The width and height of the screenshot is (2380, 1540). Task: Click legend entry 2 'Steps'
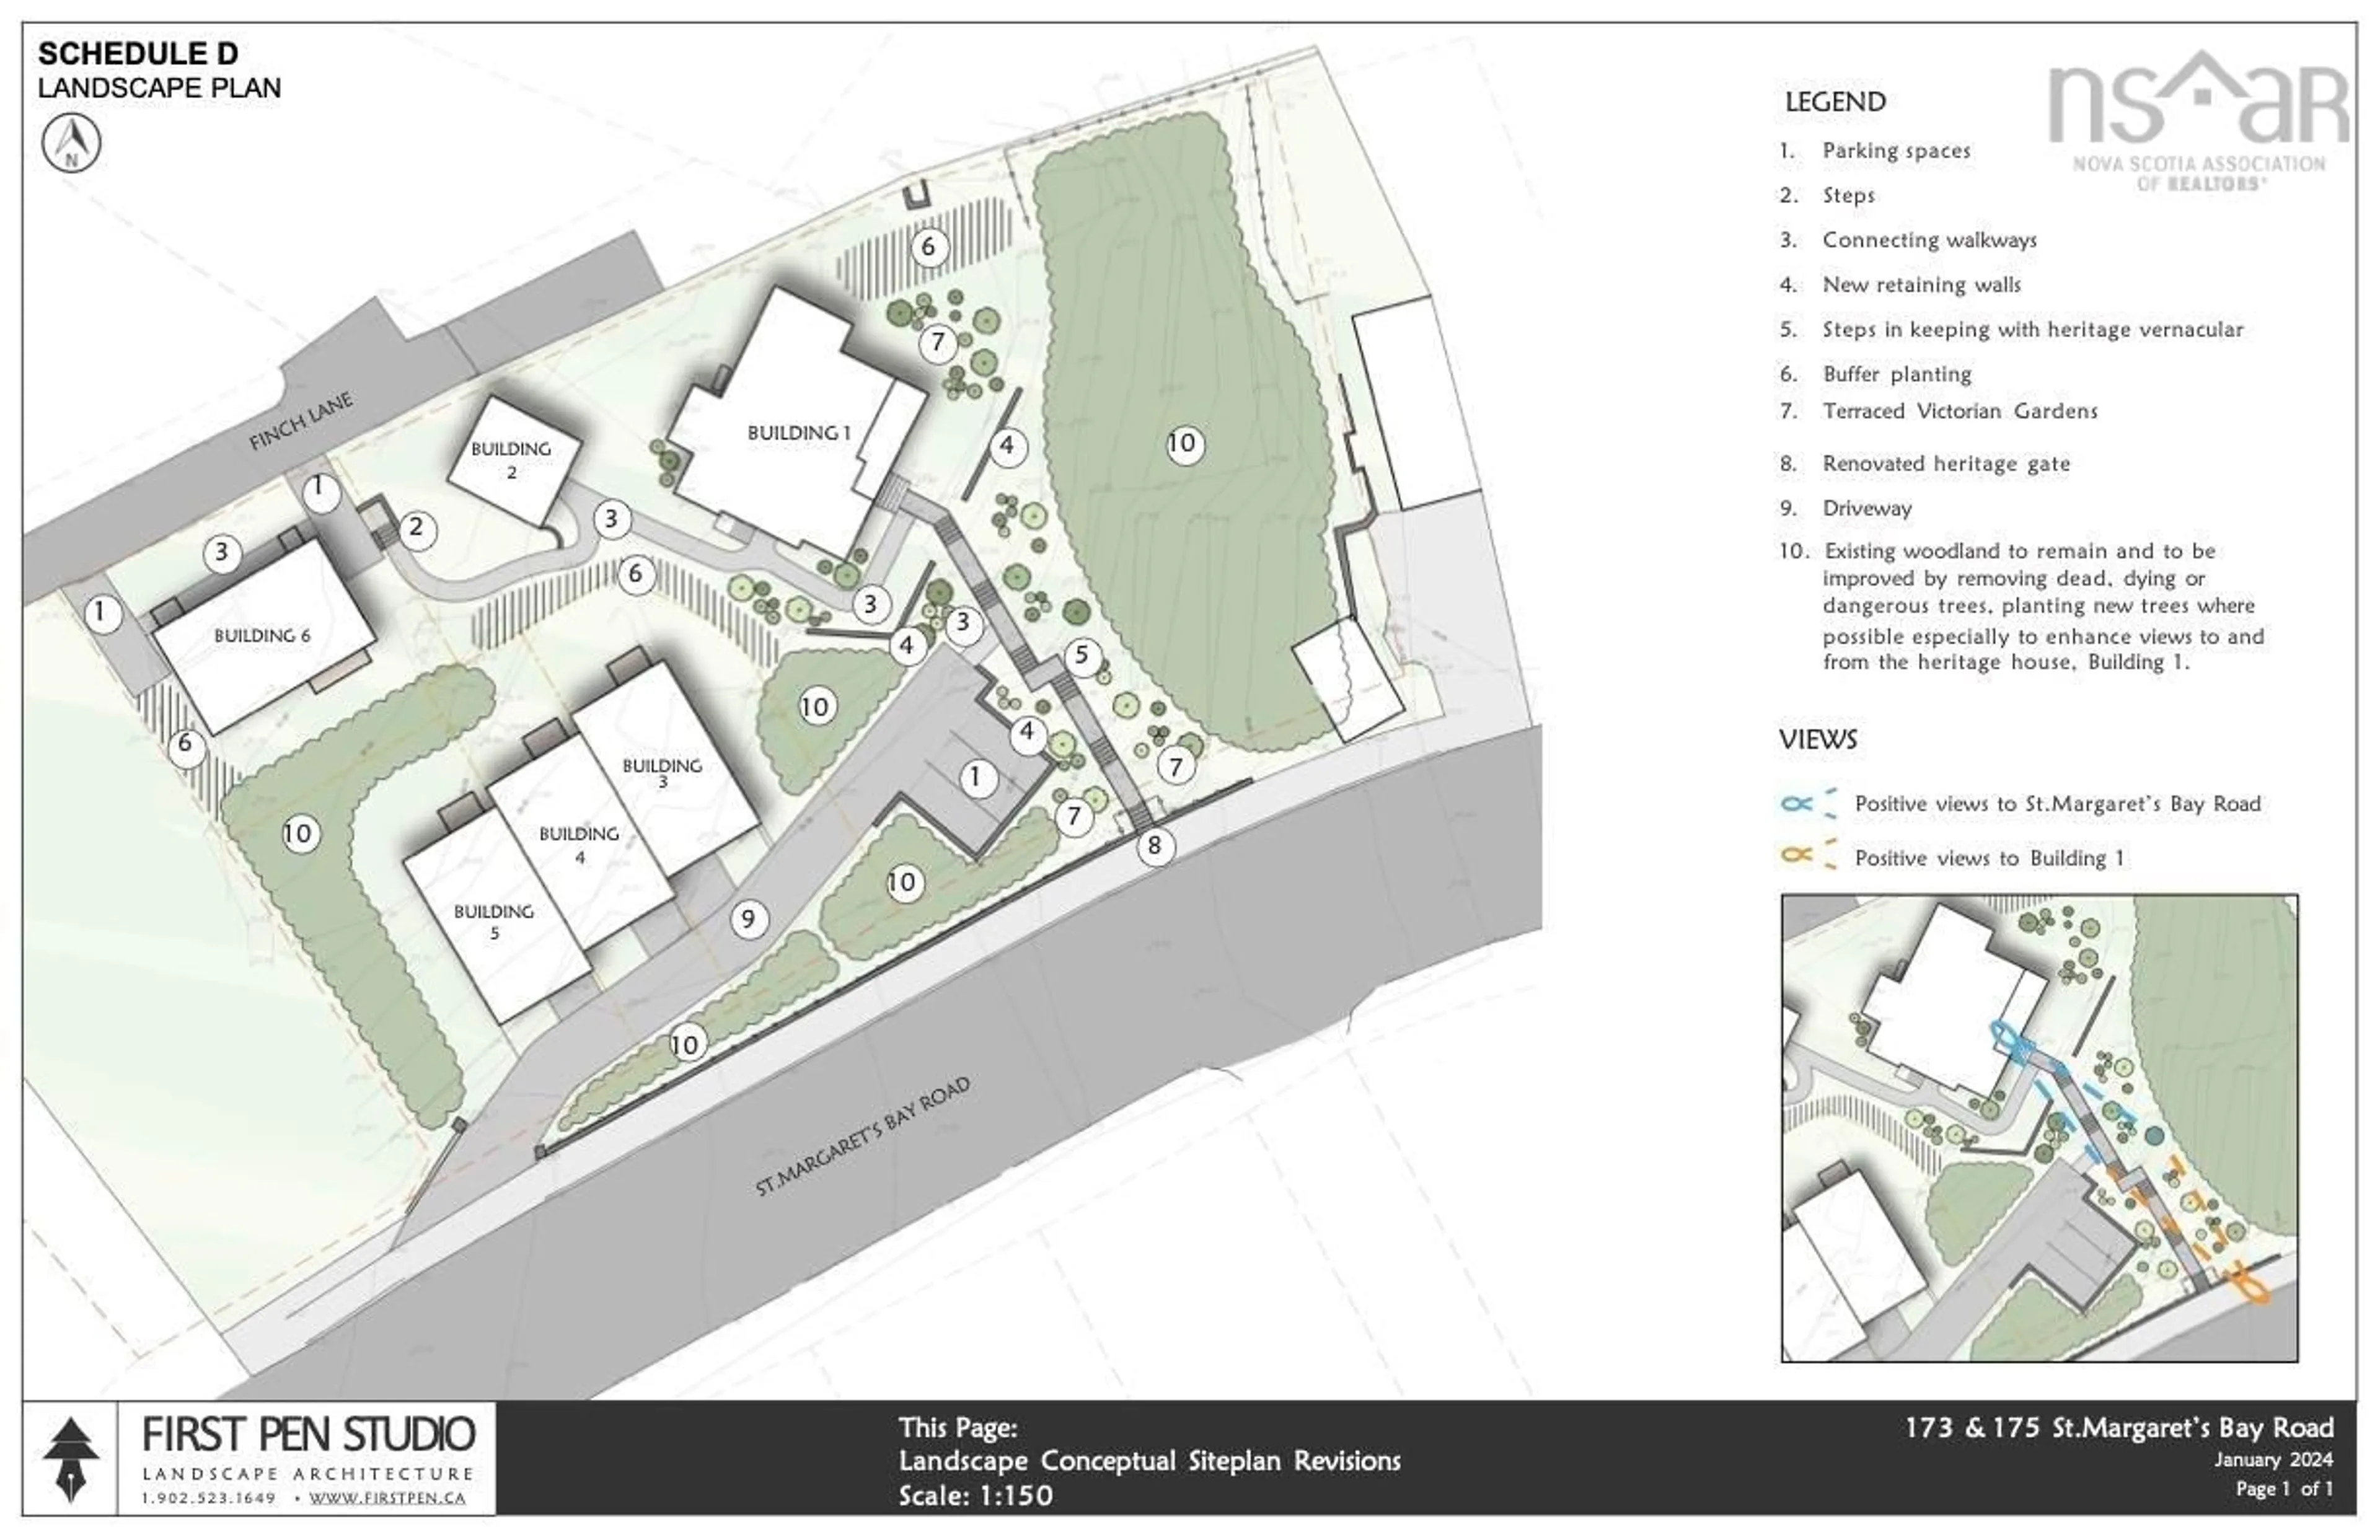1848,196
